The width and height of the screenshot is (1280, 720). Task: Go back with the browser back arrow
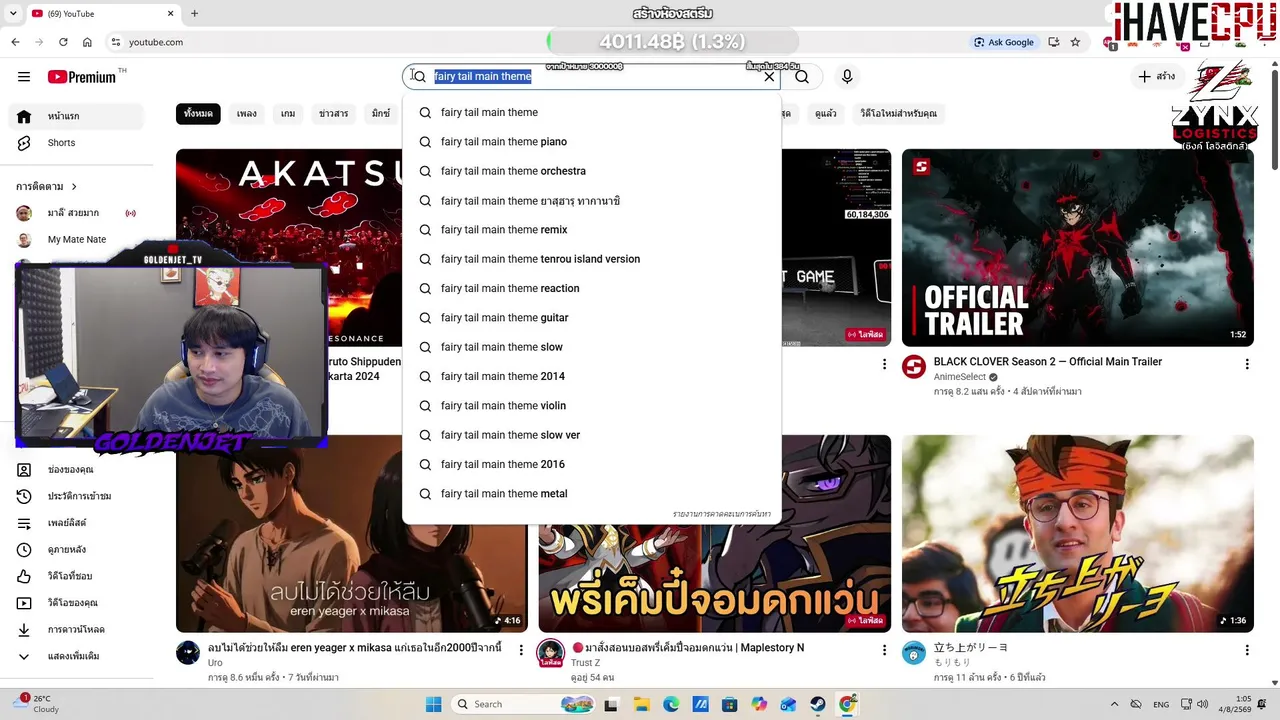(15, 42)
